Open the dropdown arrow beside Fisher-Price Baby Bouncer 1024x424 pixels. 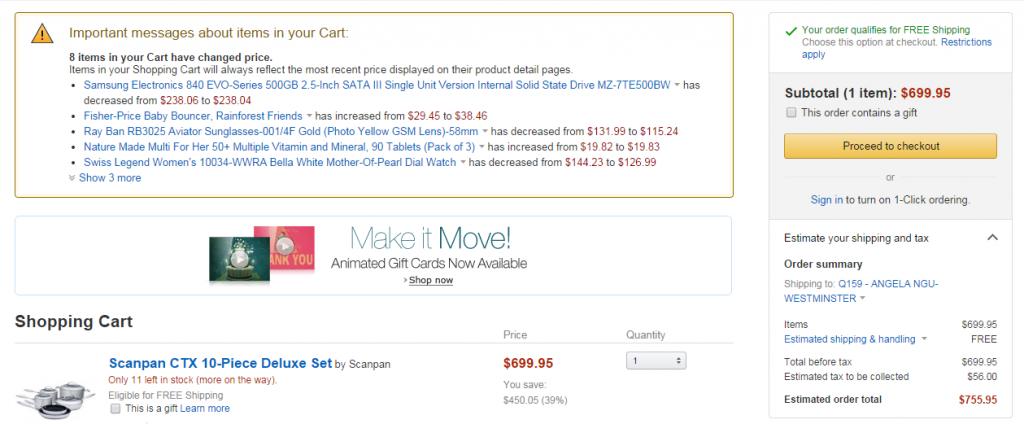[x=309, y=116]
